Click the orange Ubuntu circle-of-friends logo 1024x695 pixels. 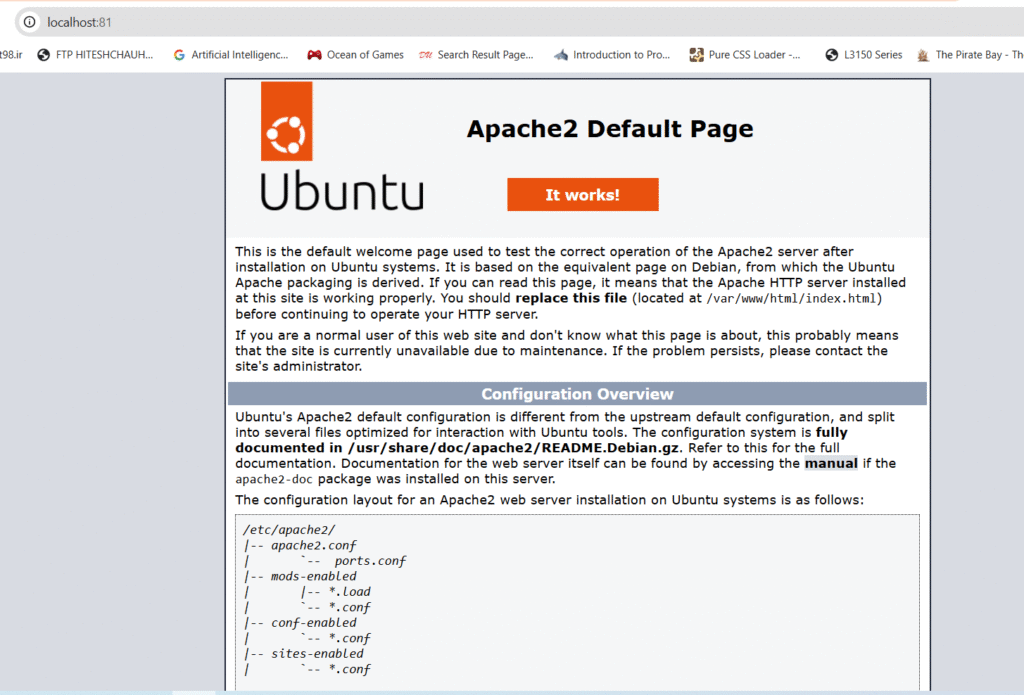pos(286,121)
